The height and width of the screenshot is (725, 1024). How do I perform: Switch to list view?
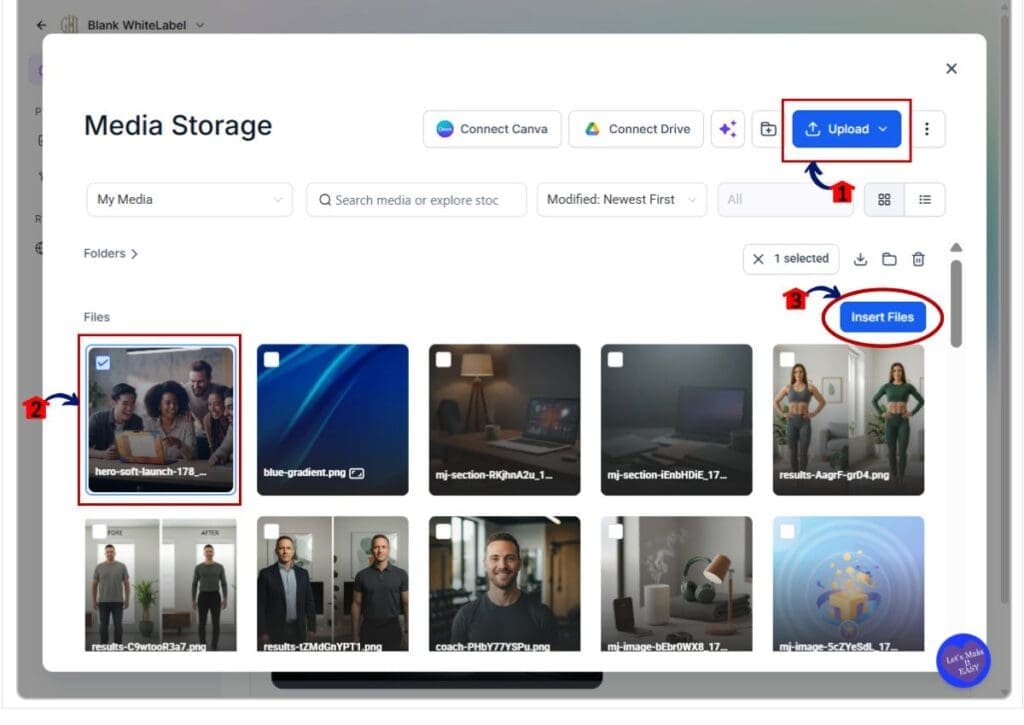(925, 199)
